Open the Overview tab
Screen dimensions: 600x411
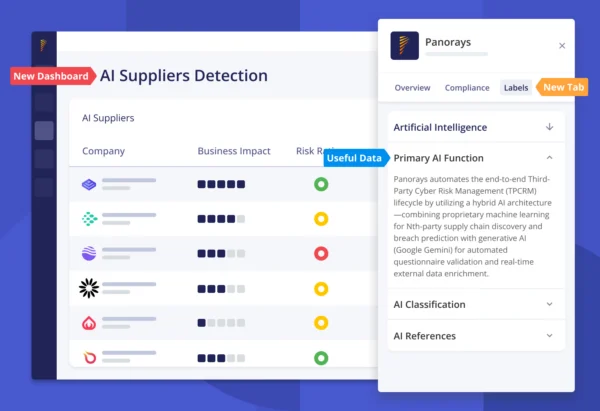(412, 88)
